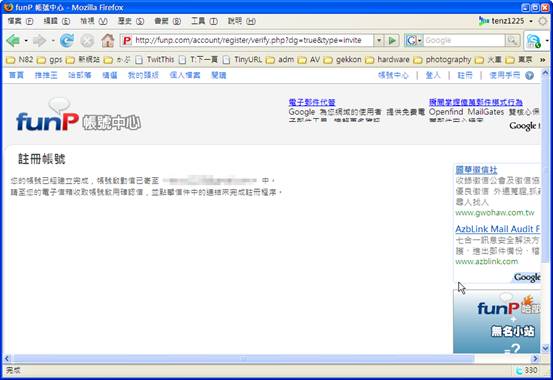This screenshot has width=553, height=380.
Task: Click the activity throbber icon at top right
Action: 542,21
